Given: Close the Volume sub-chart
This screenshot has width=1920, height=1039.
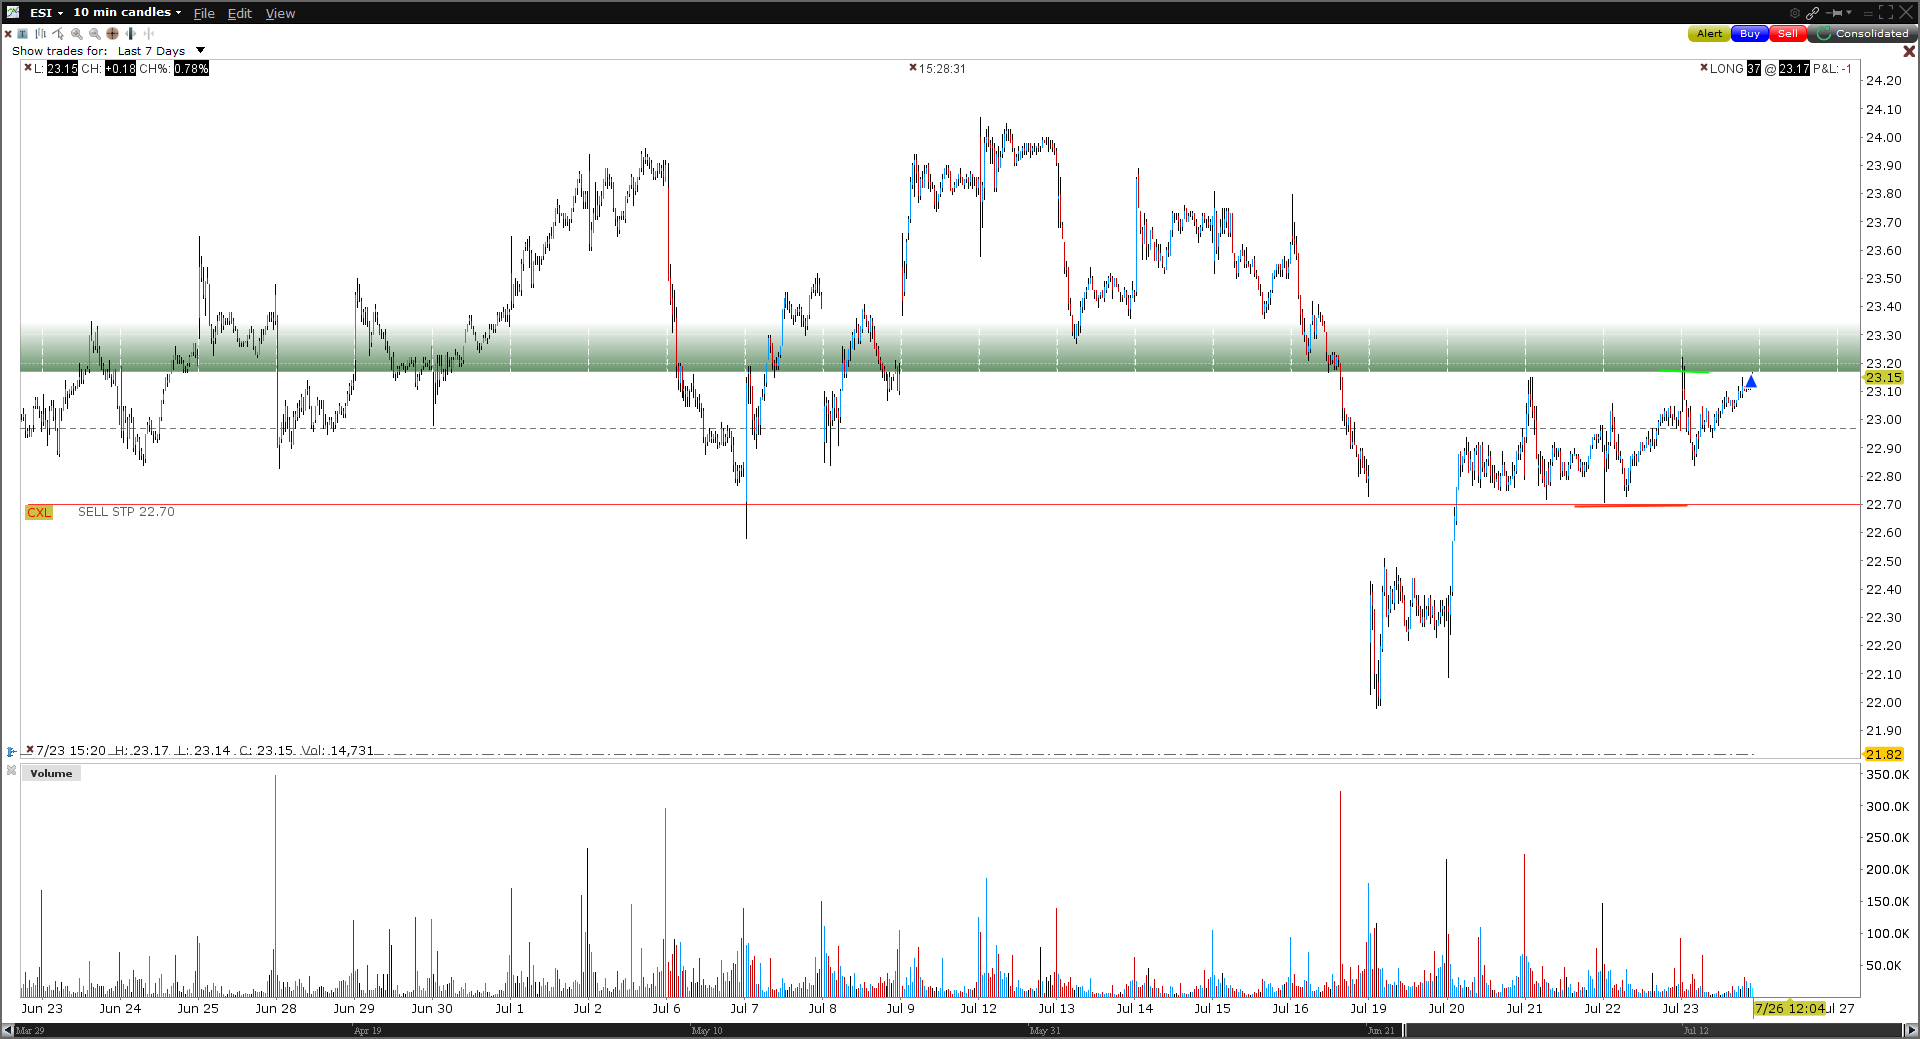Looking at the screenshot, I should pos(11,771).
